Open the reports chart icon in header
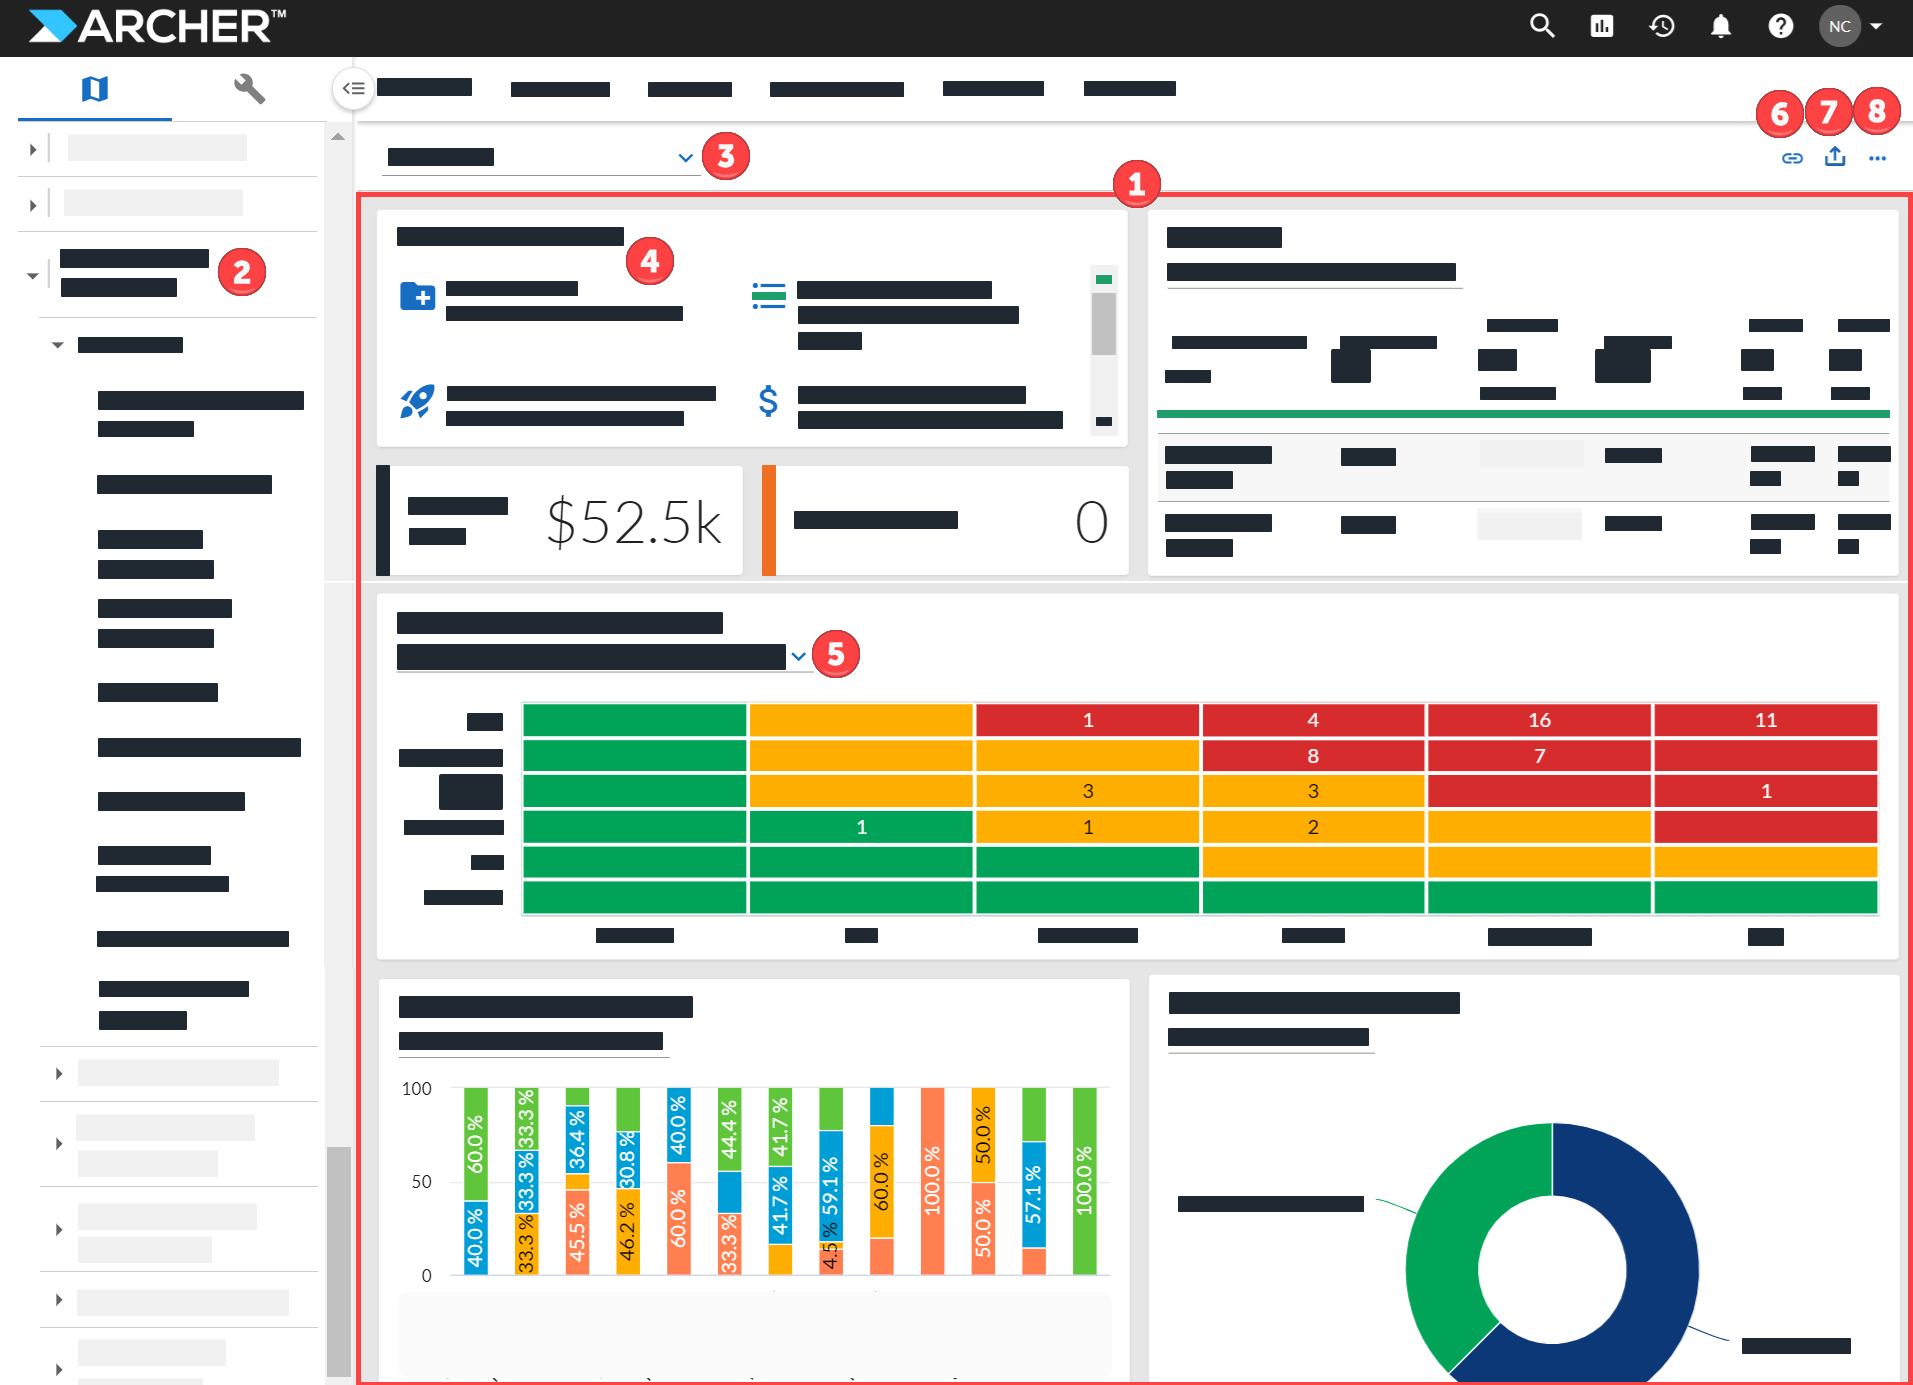The height and width of the screenshot is (1385, 1913). tap(1602, 26)
